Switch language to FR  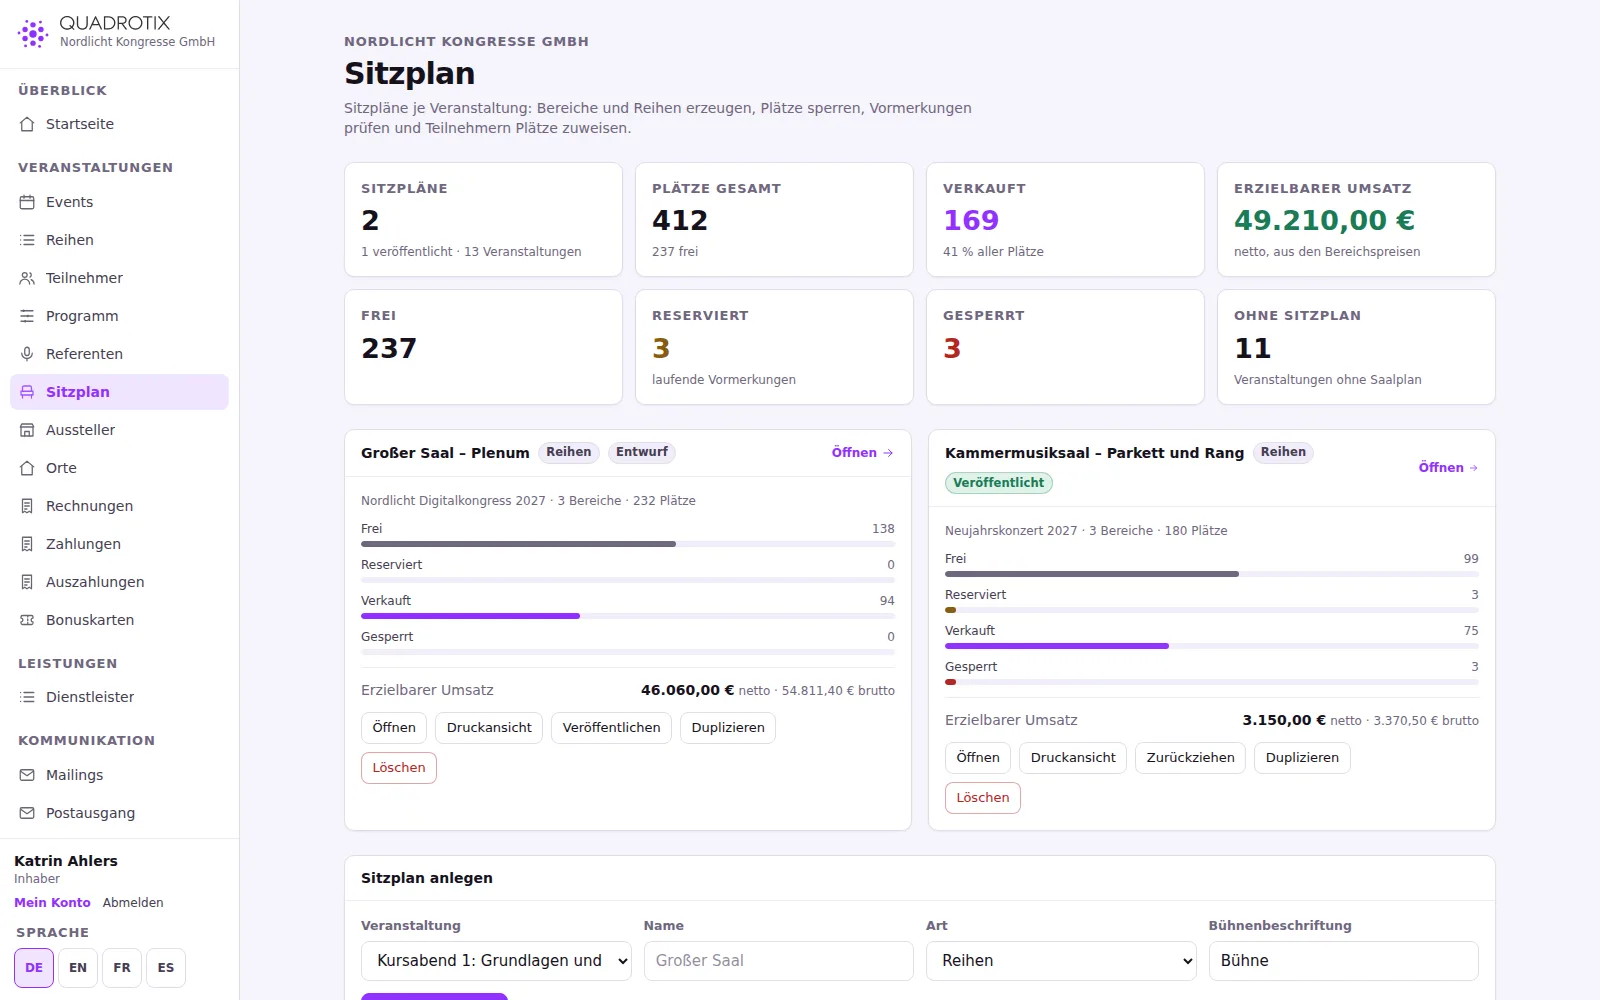coord(122,968)
